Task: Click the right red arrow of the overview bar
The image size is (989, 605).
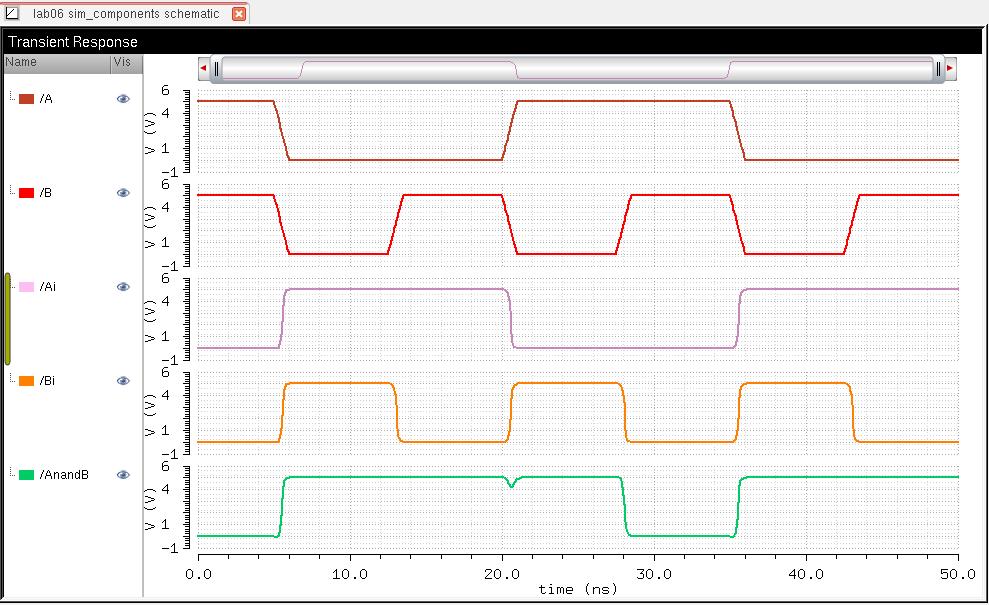Action: point(950,68)
